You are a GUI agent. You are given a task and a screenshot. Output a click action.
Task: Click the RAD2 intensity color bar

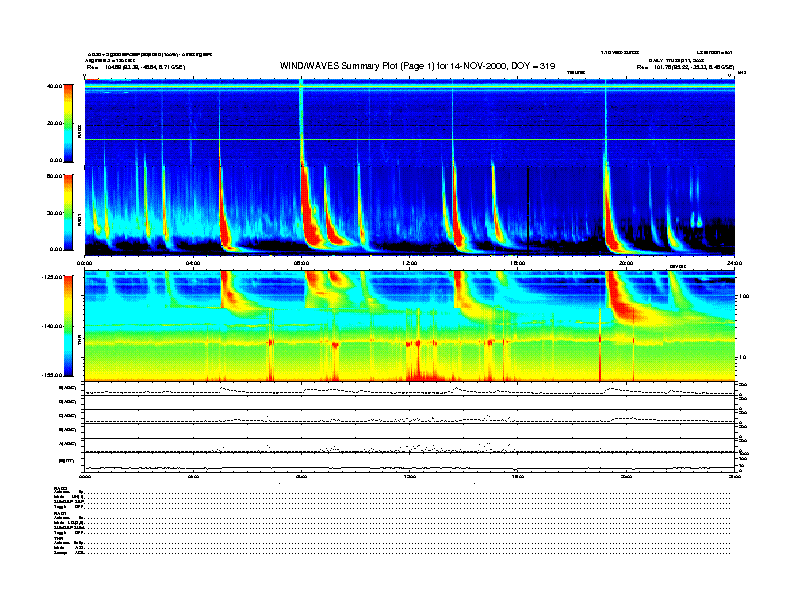click(x=68, y=123)
